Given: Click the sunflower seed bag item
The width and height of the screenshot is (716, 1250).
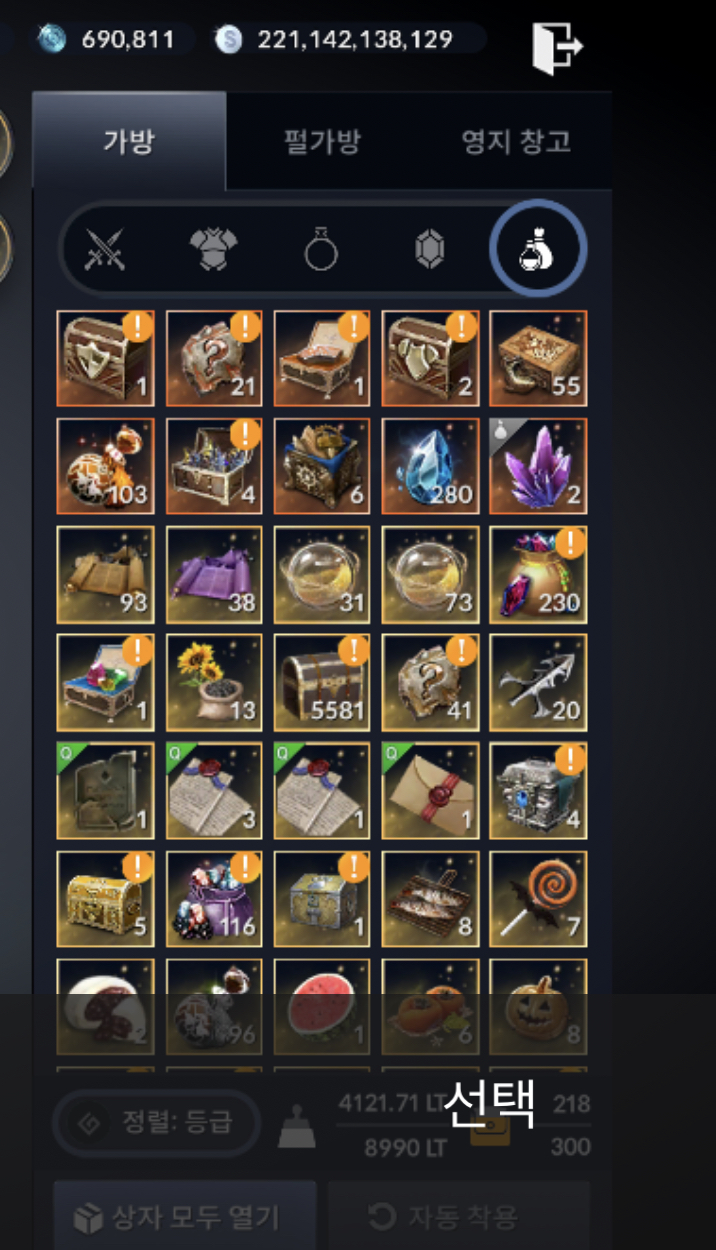Looking at the screenshot, I should pyautogui.click(x=214, y=682).
